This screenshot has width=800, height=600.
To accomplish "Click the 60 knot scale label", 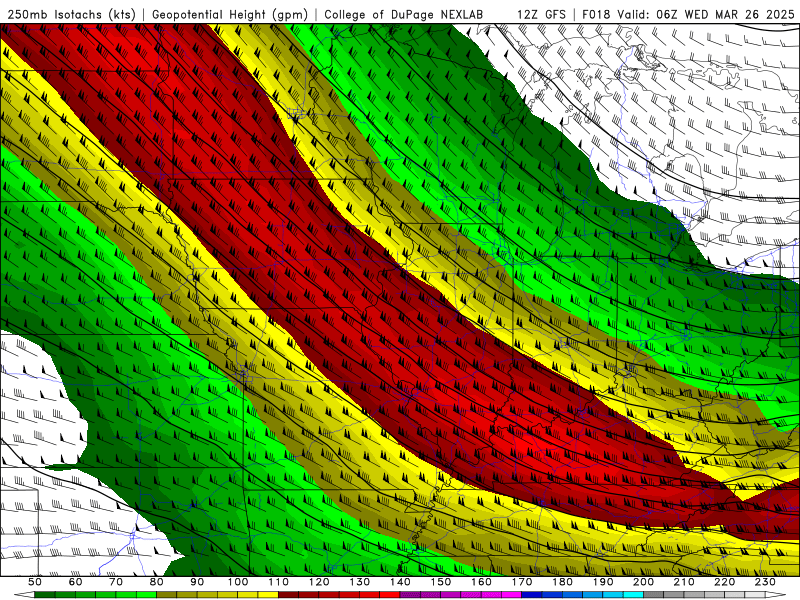I will click(x=76, y=582).
